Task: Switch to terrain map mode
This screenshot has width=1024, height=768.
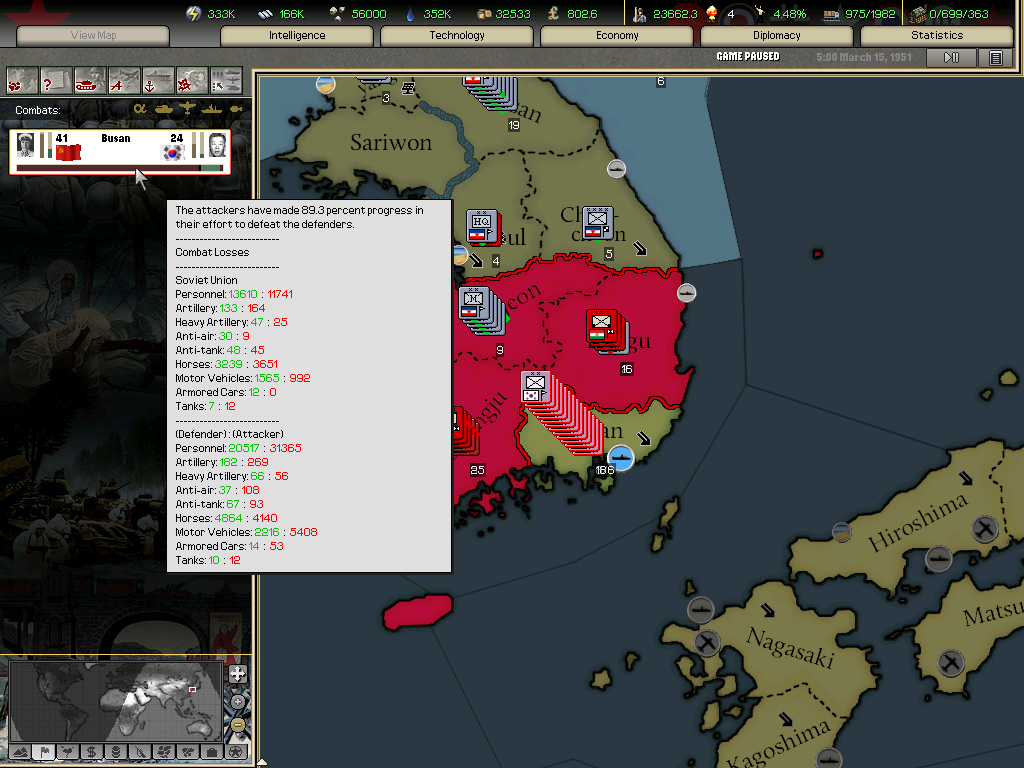Action: 20,751
